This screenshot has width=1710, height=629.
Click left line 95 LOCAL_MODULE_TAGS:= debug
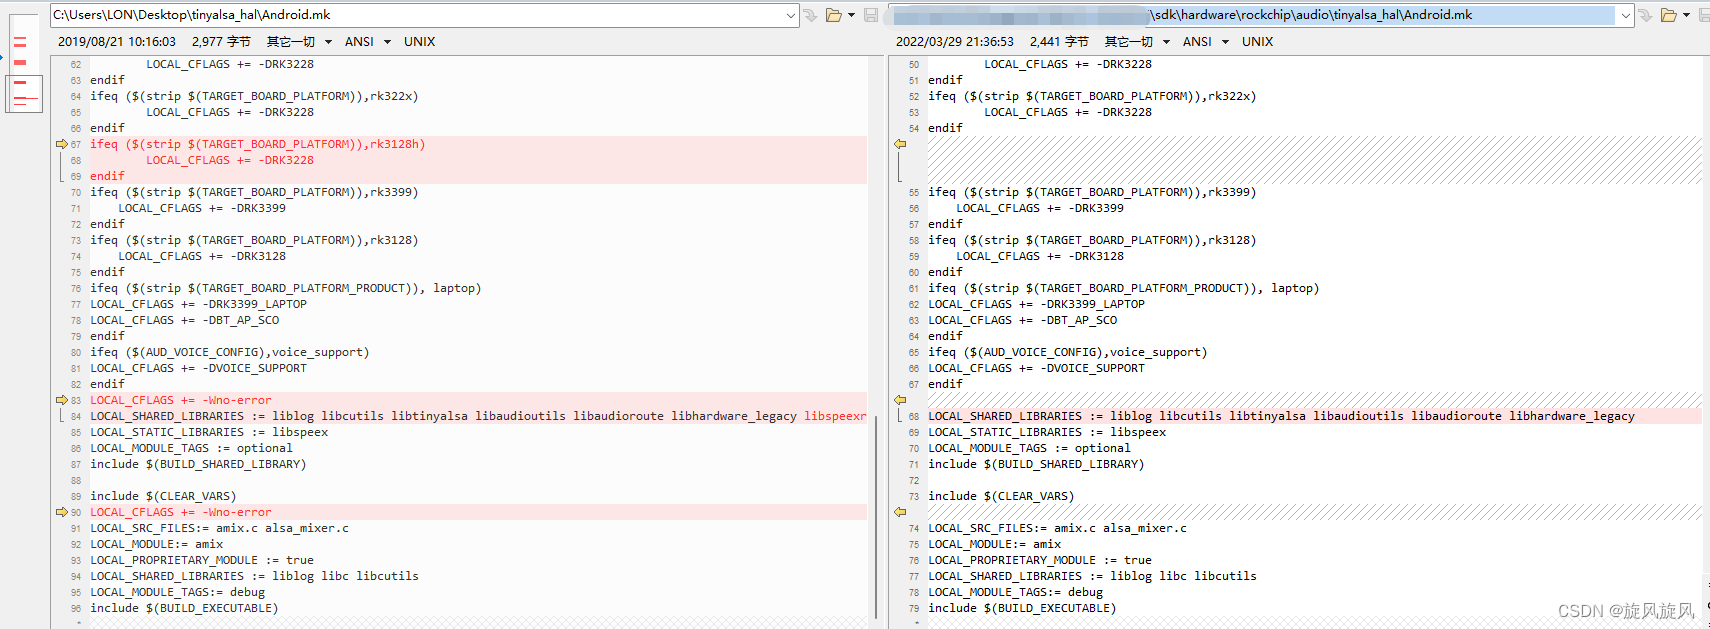(177, 592)
